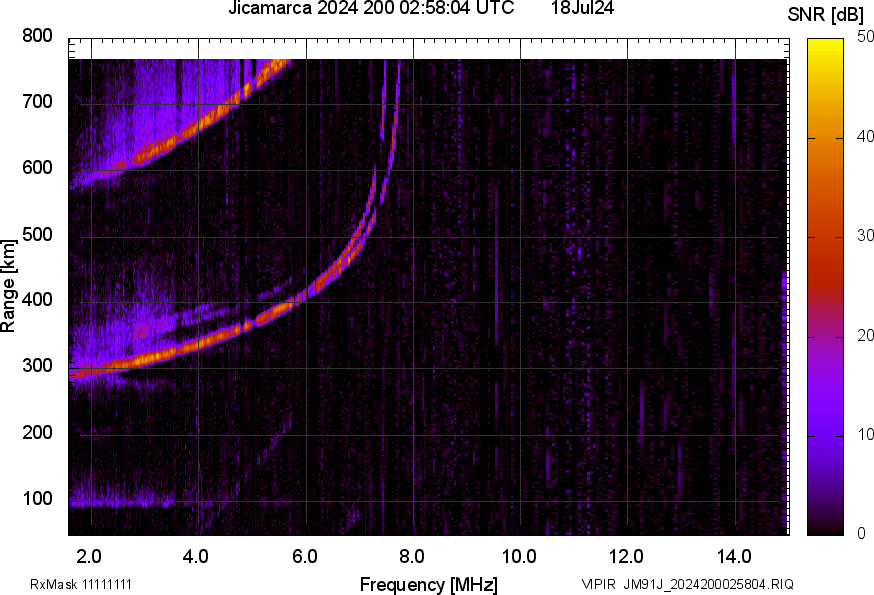
Task: Click the 'VIPIR JM91J_2024200025804.RIQ' file name
Action: click(x=687, y=584)
